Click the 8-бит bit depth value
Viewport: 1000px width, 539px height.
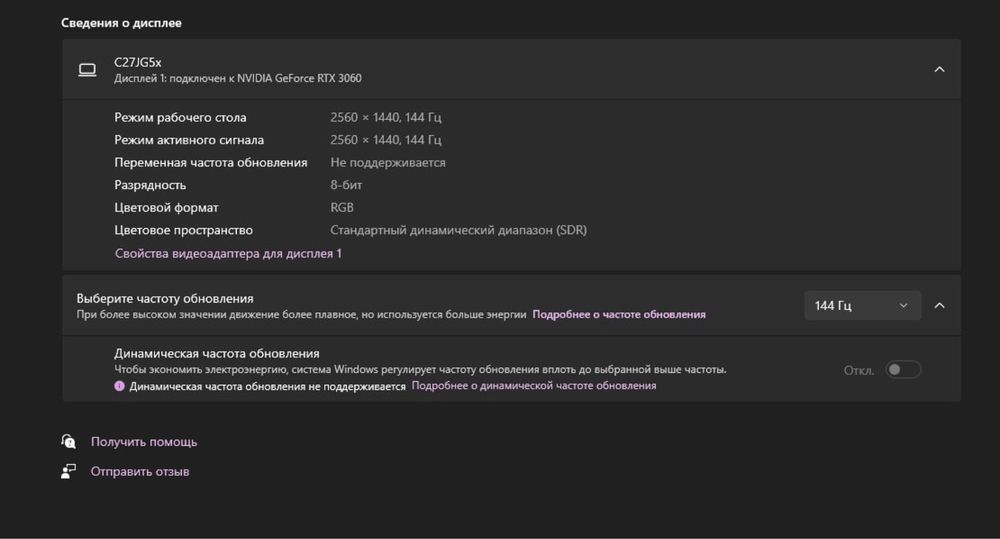click(x=346, y=185)
